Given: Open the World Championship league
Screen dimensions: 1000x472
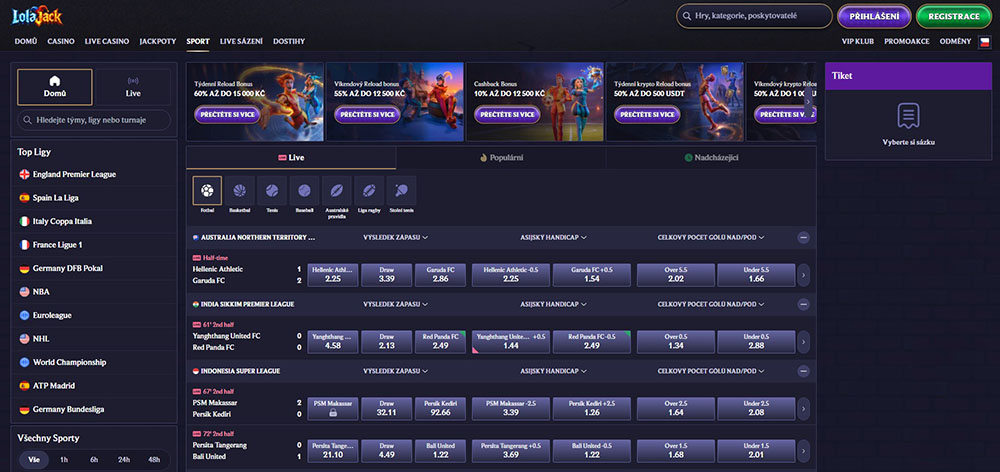Looking at the screenshot, I should 94,362.
